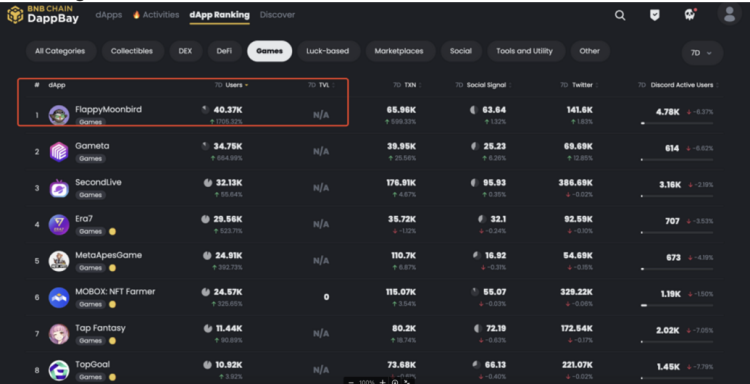This screenshot has height=384, width=750.
Task: Click the MOBOX NFT Farmer logo
Action: pyautogui.click(x=59, y=297)
